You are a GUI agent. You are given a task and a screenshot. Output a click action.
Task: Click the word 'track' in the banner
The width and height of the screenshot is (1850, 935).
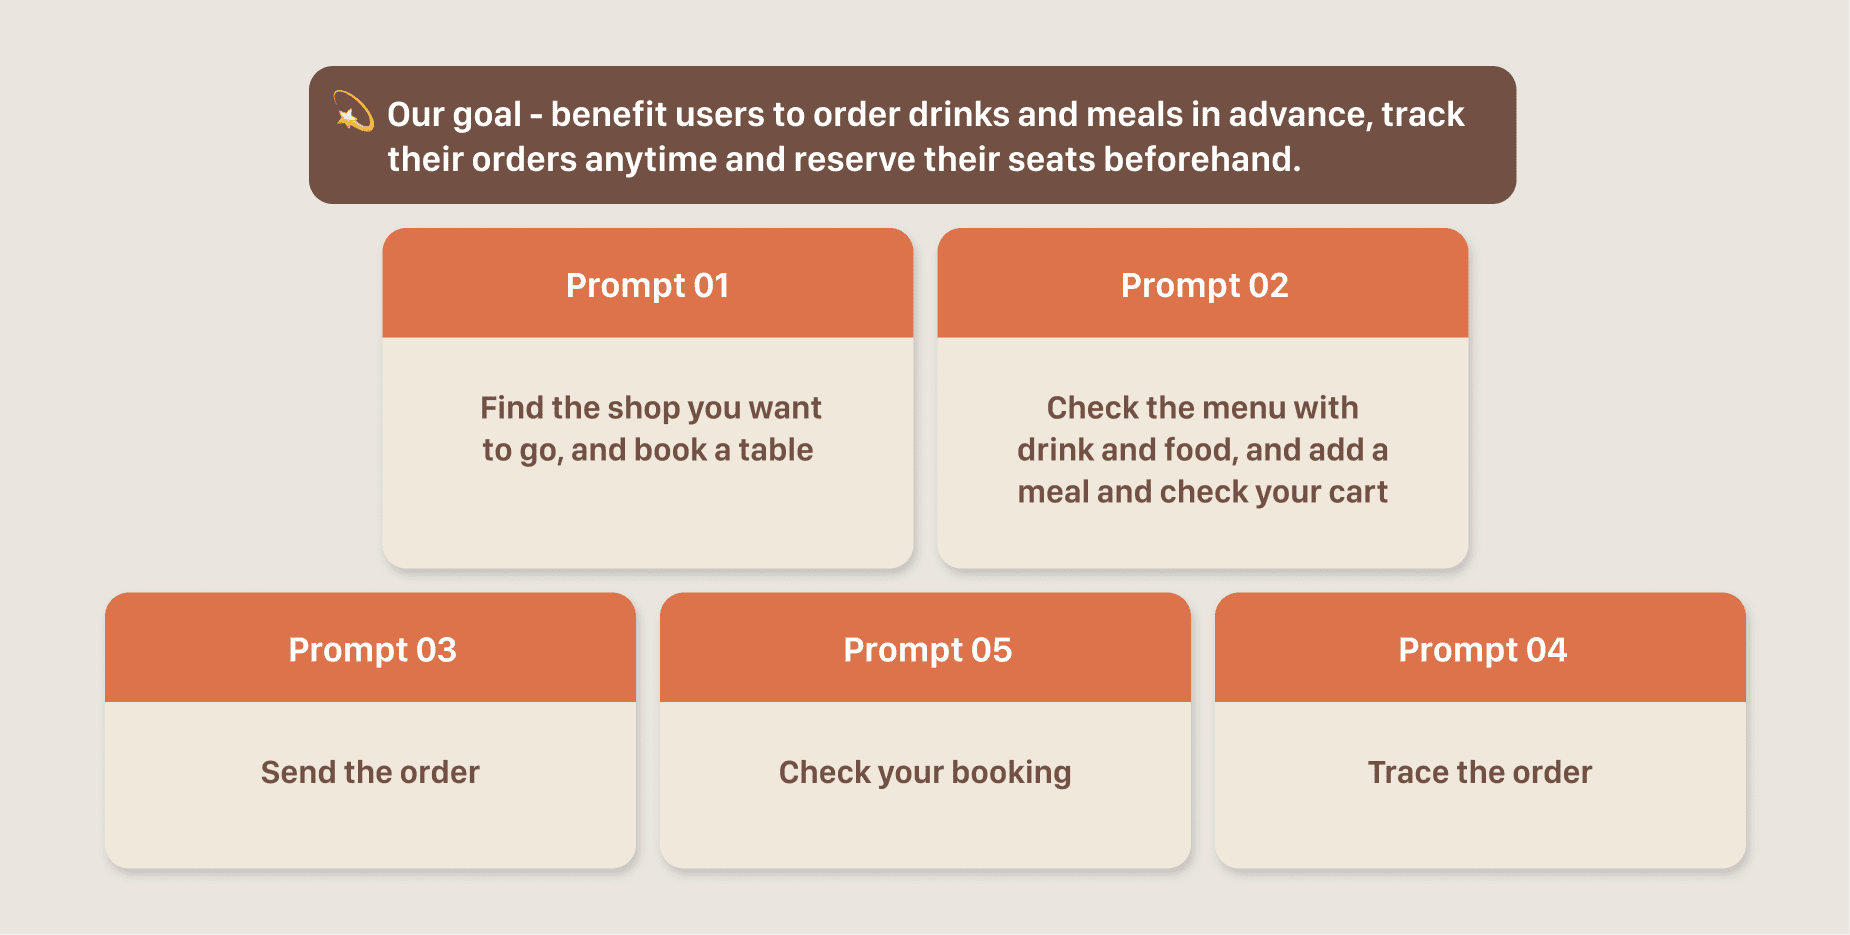click(x=1422, y=115)
